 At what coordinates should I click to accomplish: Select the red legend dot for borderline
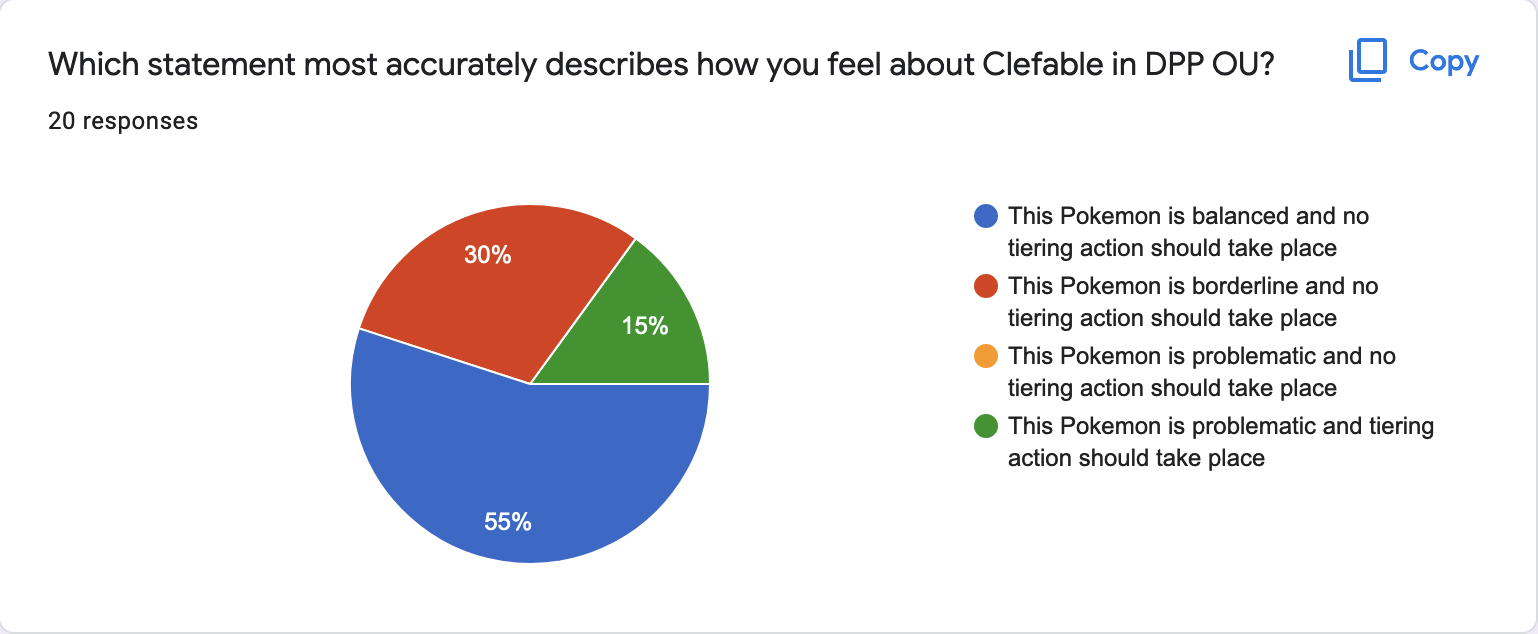tap(986, 286)
